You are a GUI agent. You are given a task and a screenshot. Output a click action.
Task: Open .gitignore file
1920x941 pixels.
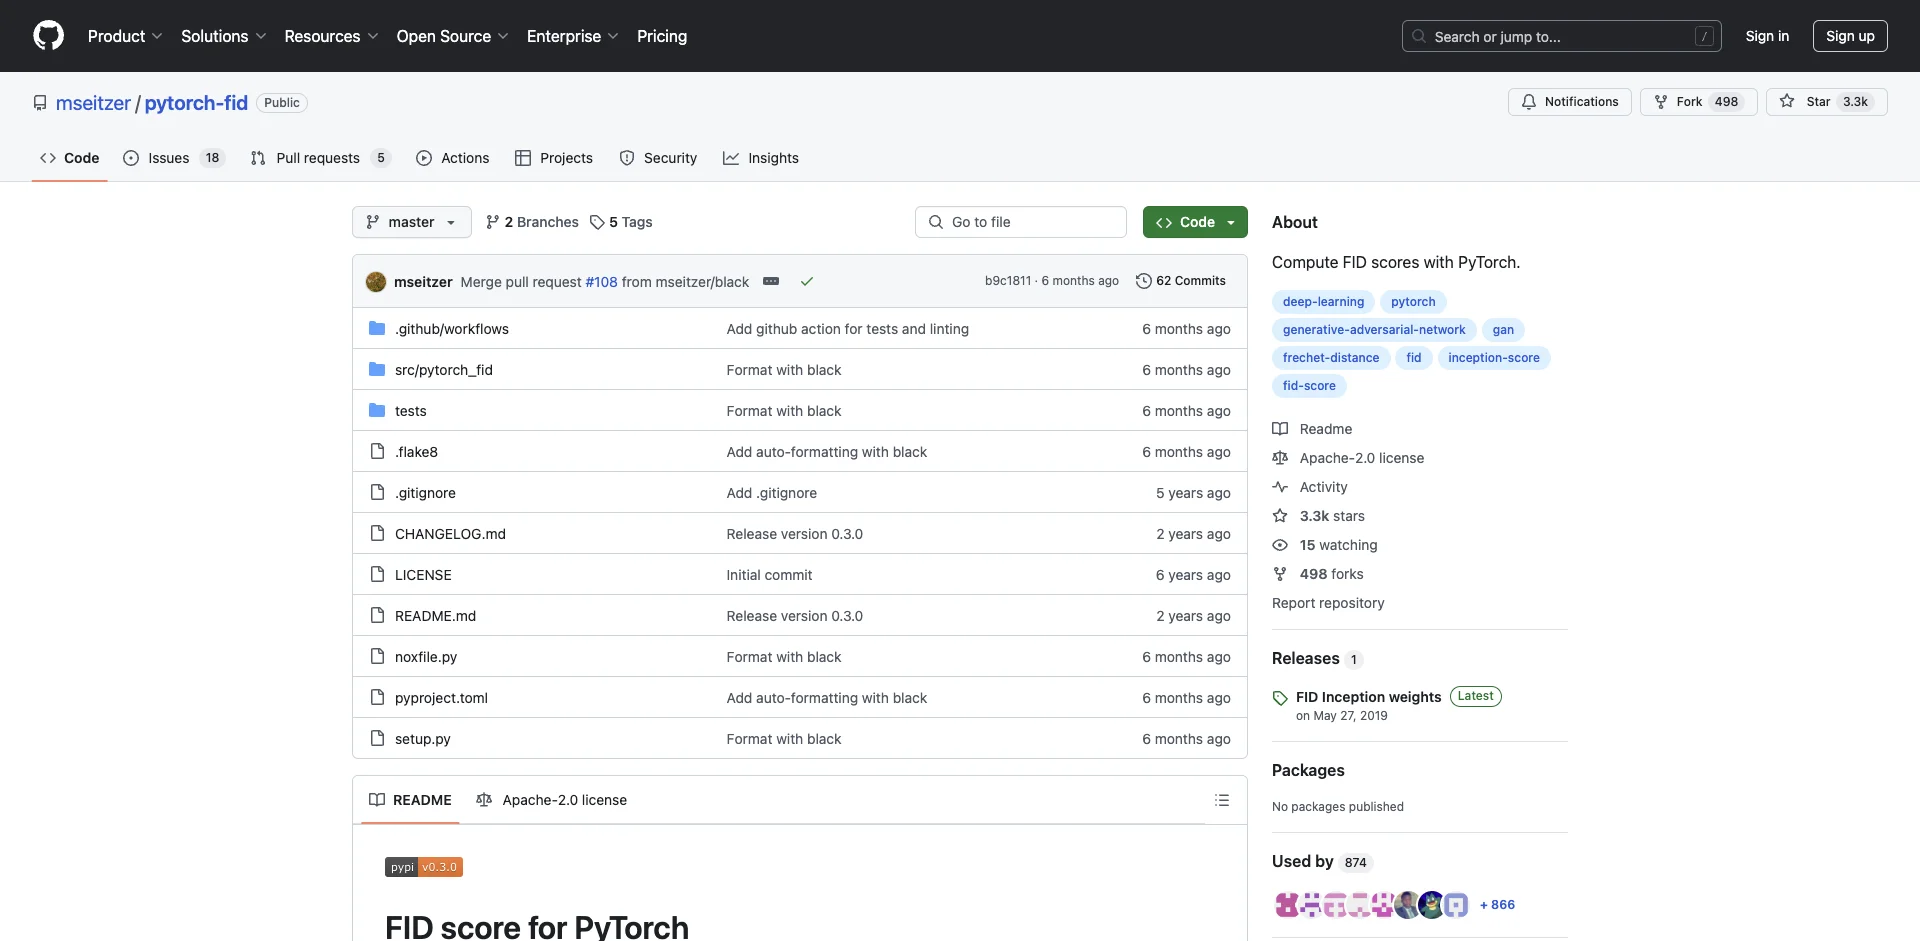[425, 493]
